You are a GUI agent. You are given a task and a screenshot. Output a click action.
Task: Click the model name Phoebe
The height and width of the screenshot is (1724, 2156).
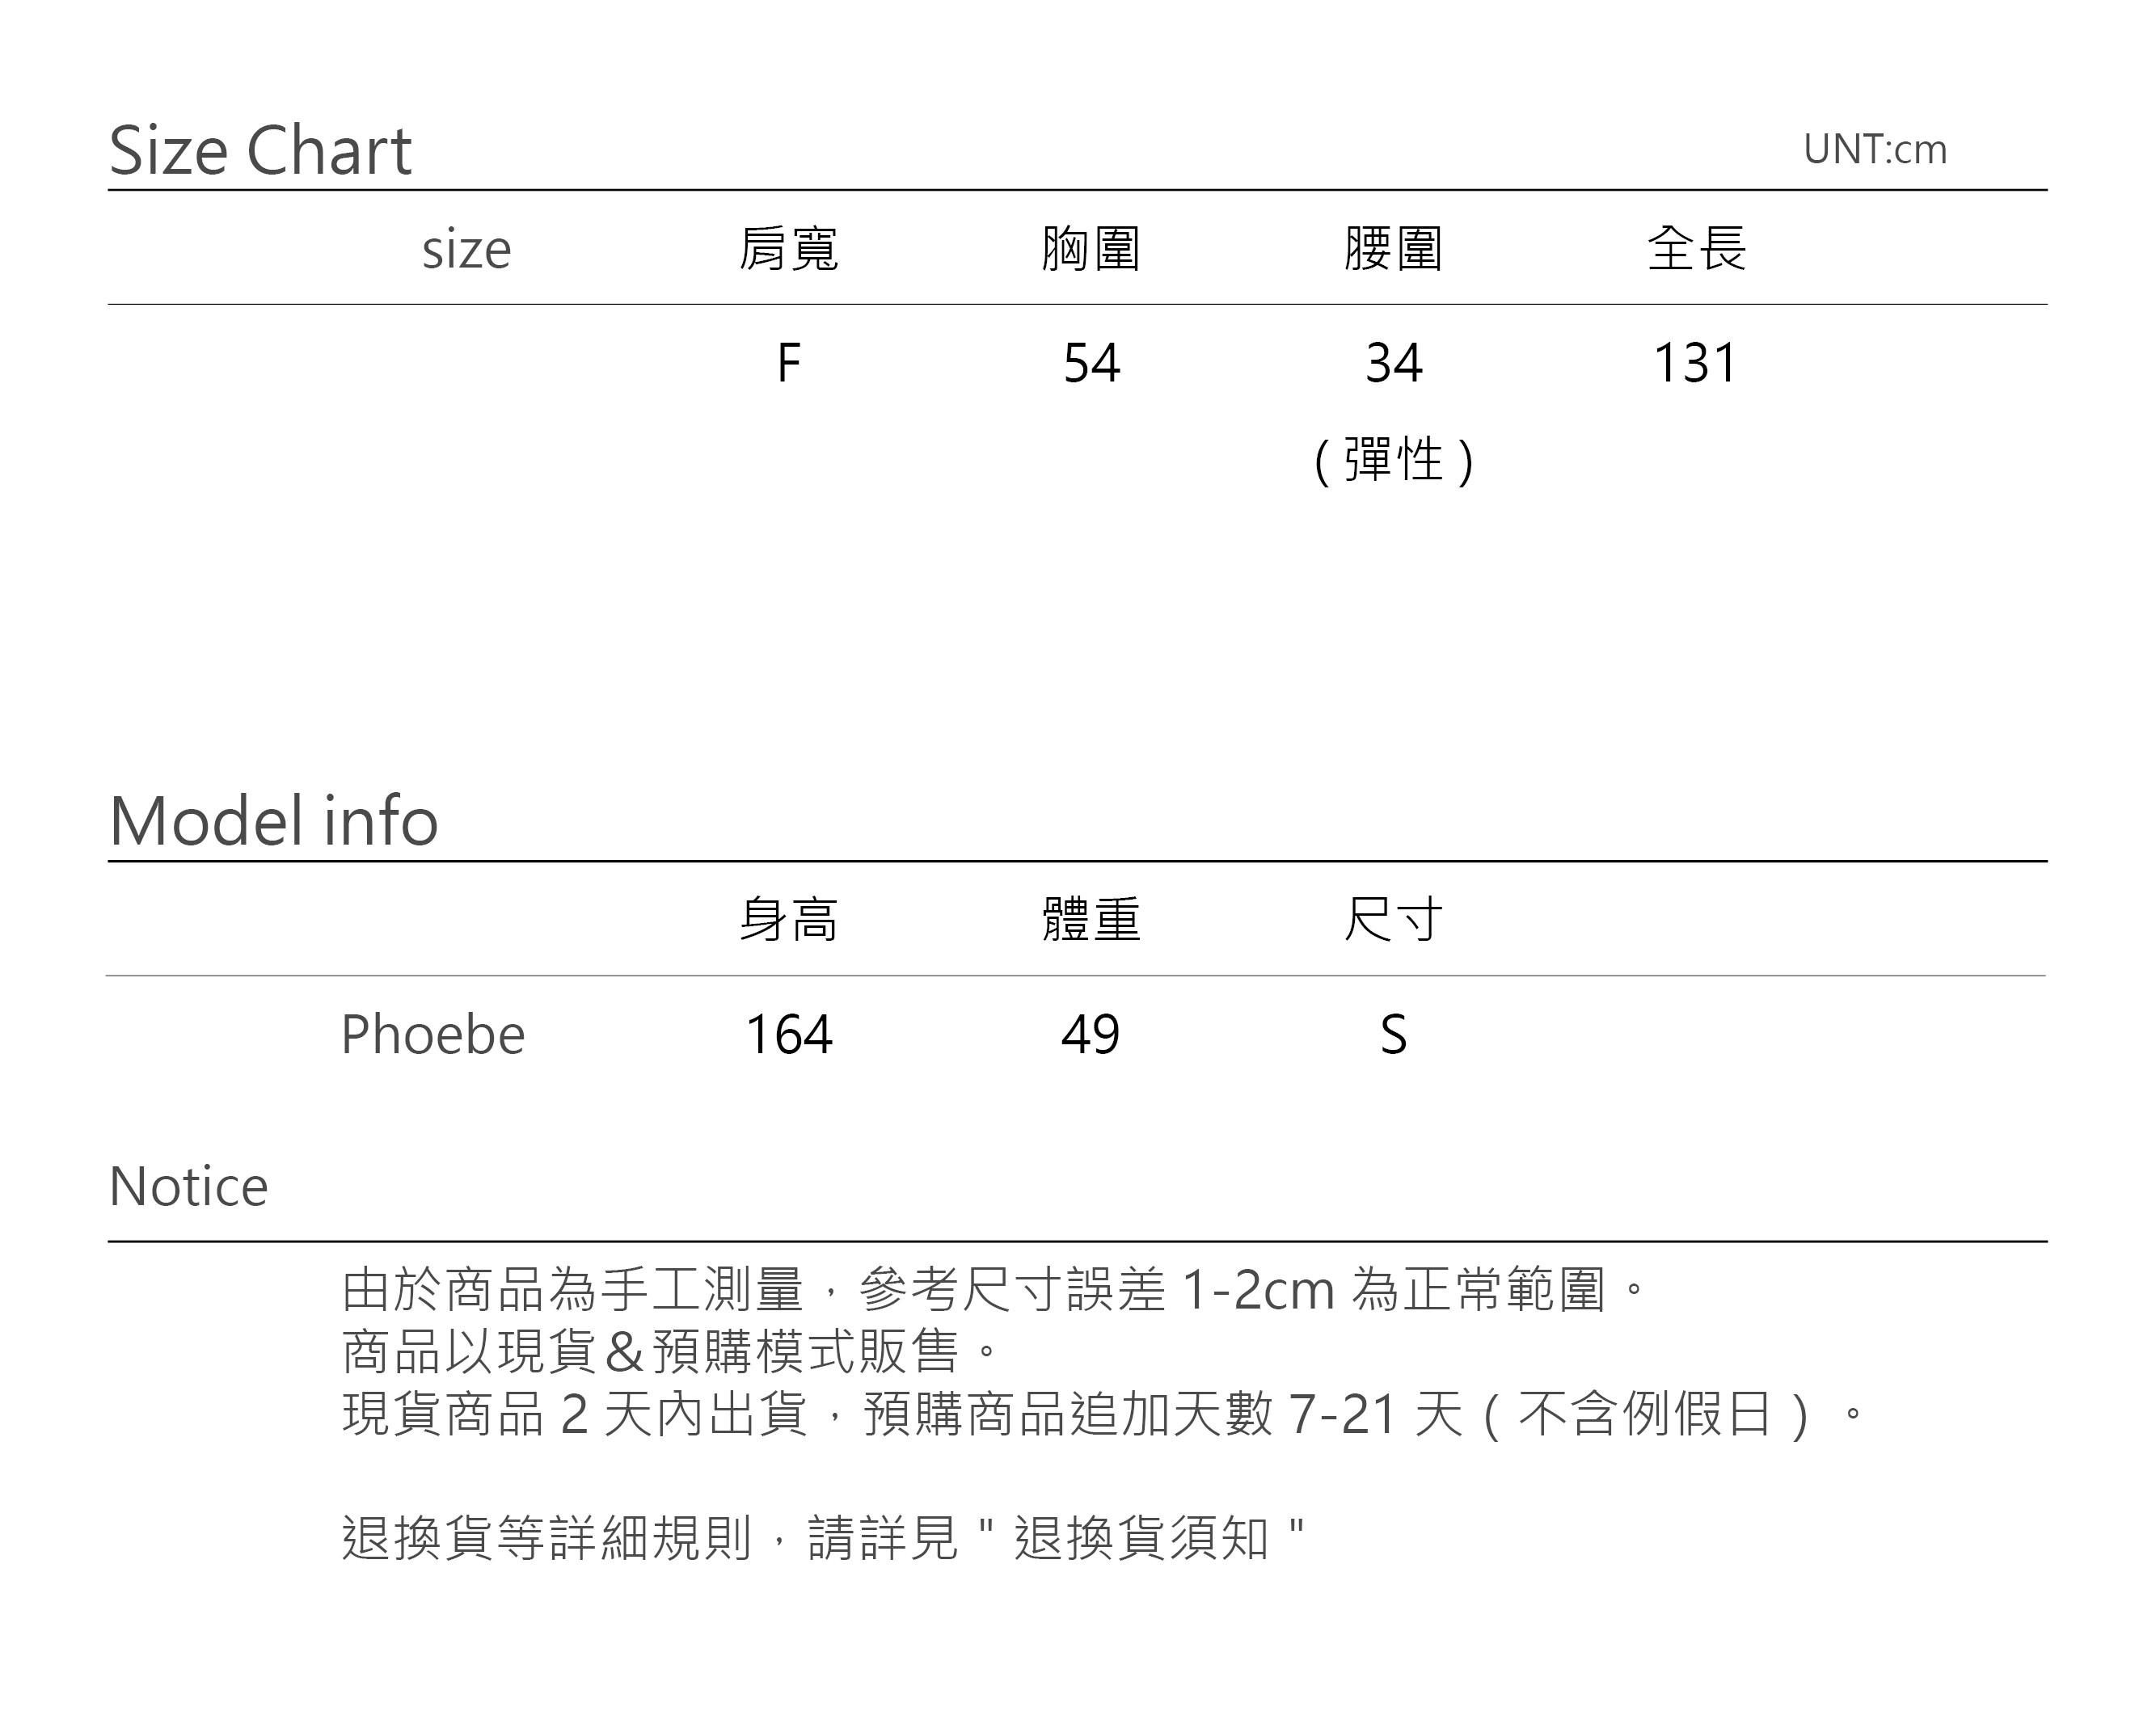tap(432, 1034)
